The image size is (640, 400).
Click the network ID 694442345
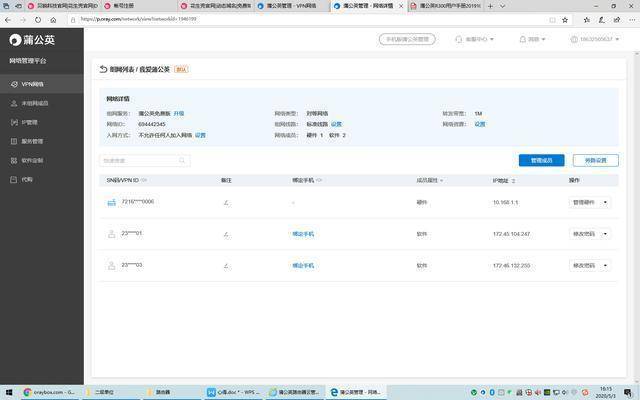pos(152,124)
